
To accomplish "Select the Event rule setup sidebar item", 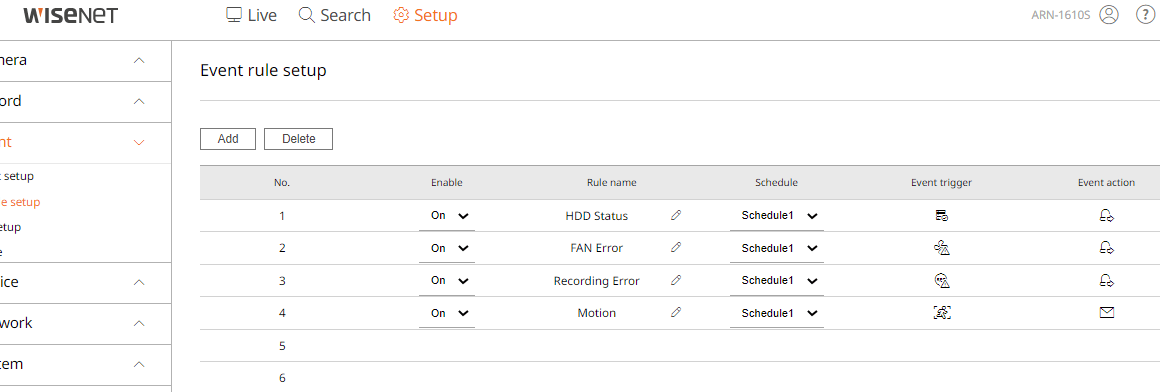I will (20, 202).
